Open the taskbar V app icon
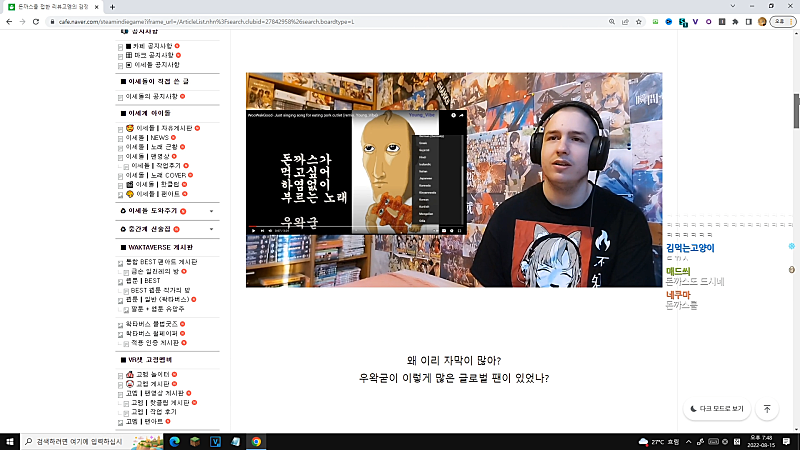The height and width of the screenshot is (450, 800). pos(215,441)
